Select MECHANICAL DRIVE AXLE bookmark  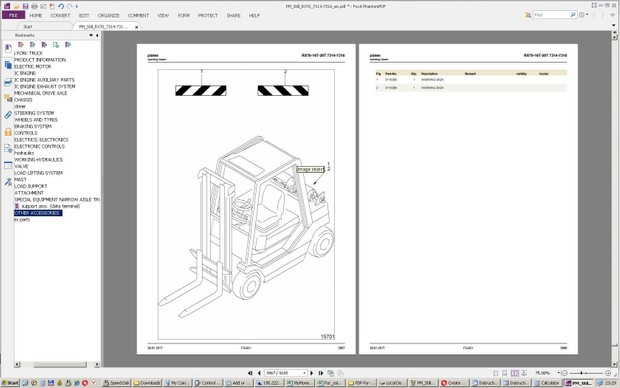40,93
